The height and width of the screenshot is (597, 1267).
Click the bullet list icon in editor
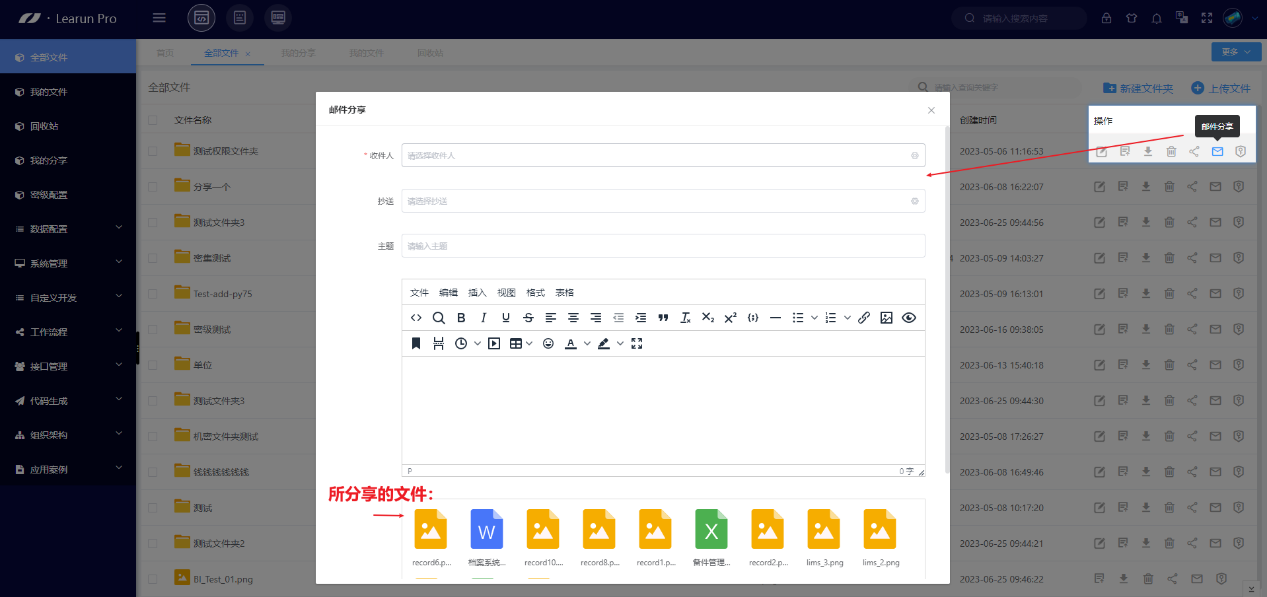(x=798, y=318)
